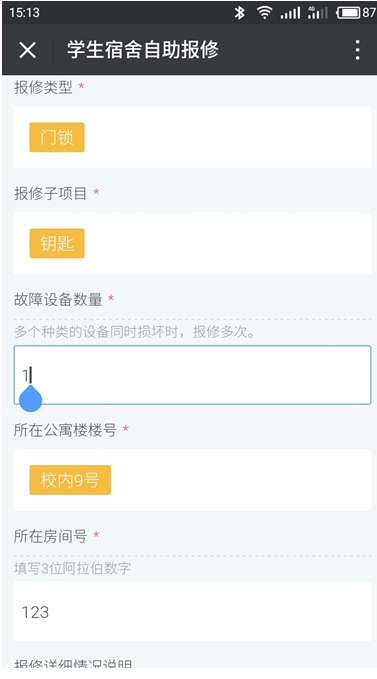Tap the 填写3位阿拉伯数字 hint text

tap(72, 568)
